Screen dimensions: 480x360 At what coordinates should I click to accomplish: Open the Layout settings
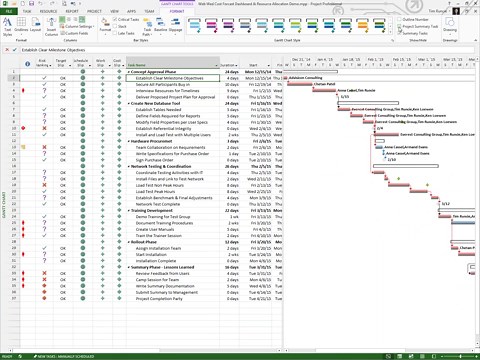pos(35,25)
